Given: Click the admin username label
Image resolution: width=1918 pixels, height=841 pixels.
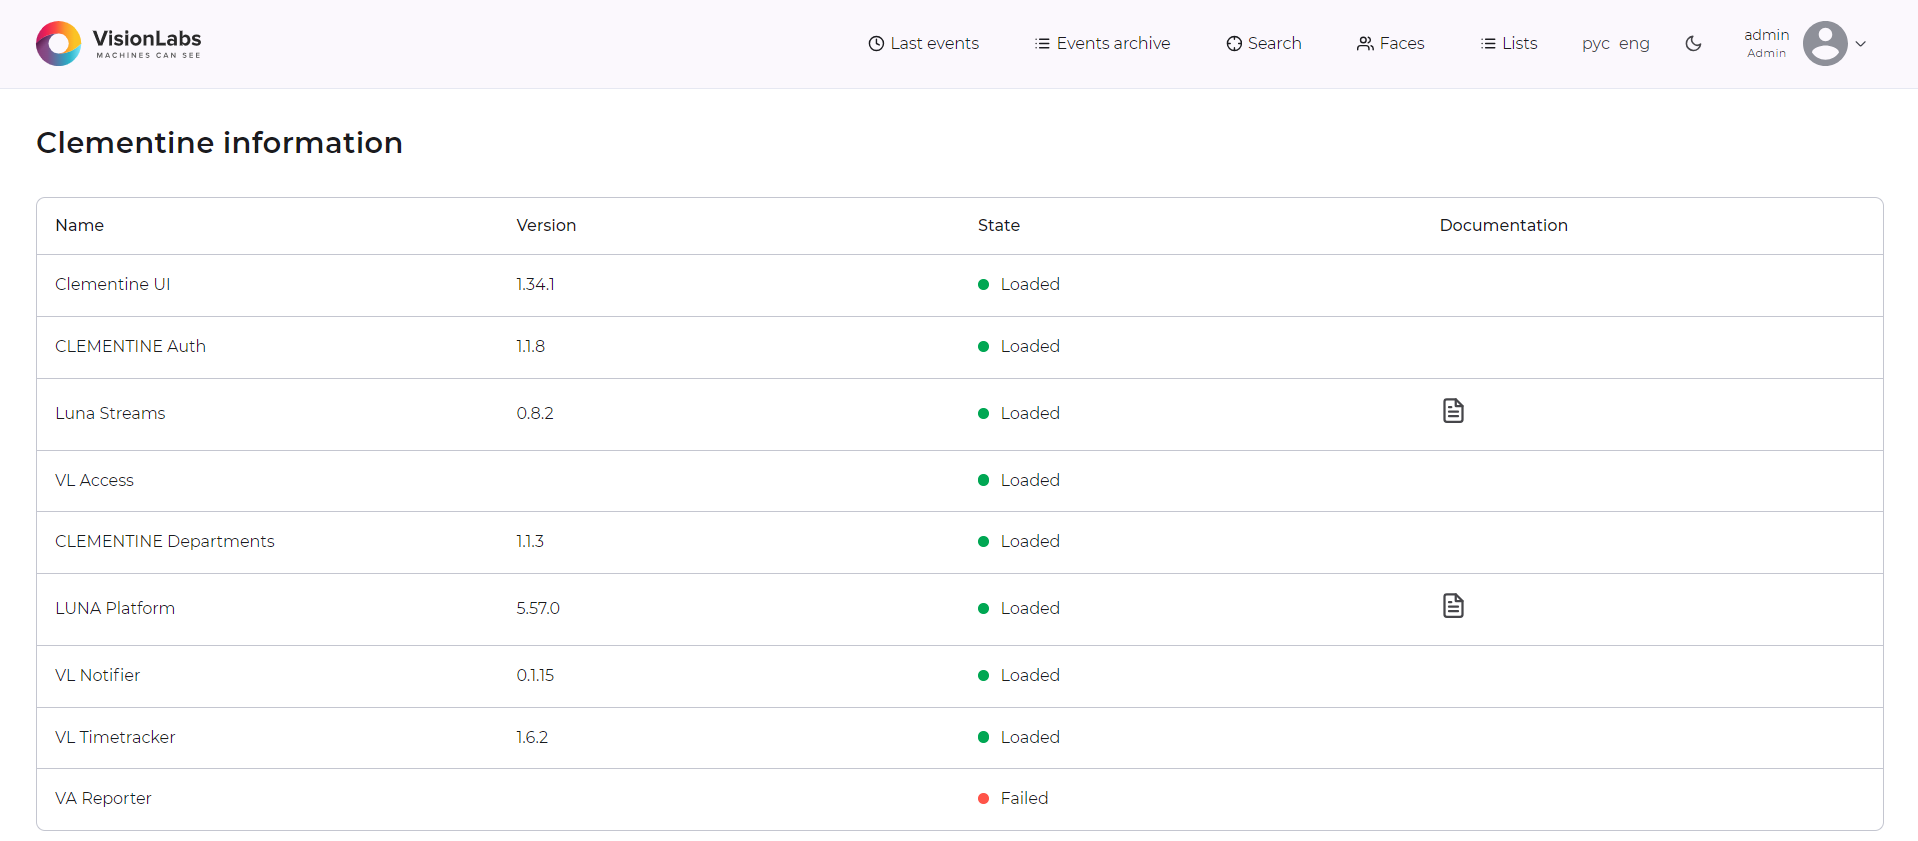Looking at the screenshot, I should pyautogui.click(x=1767, y=35).
